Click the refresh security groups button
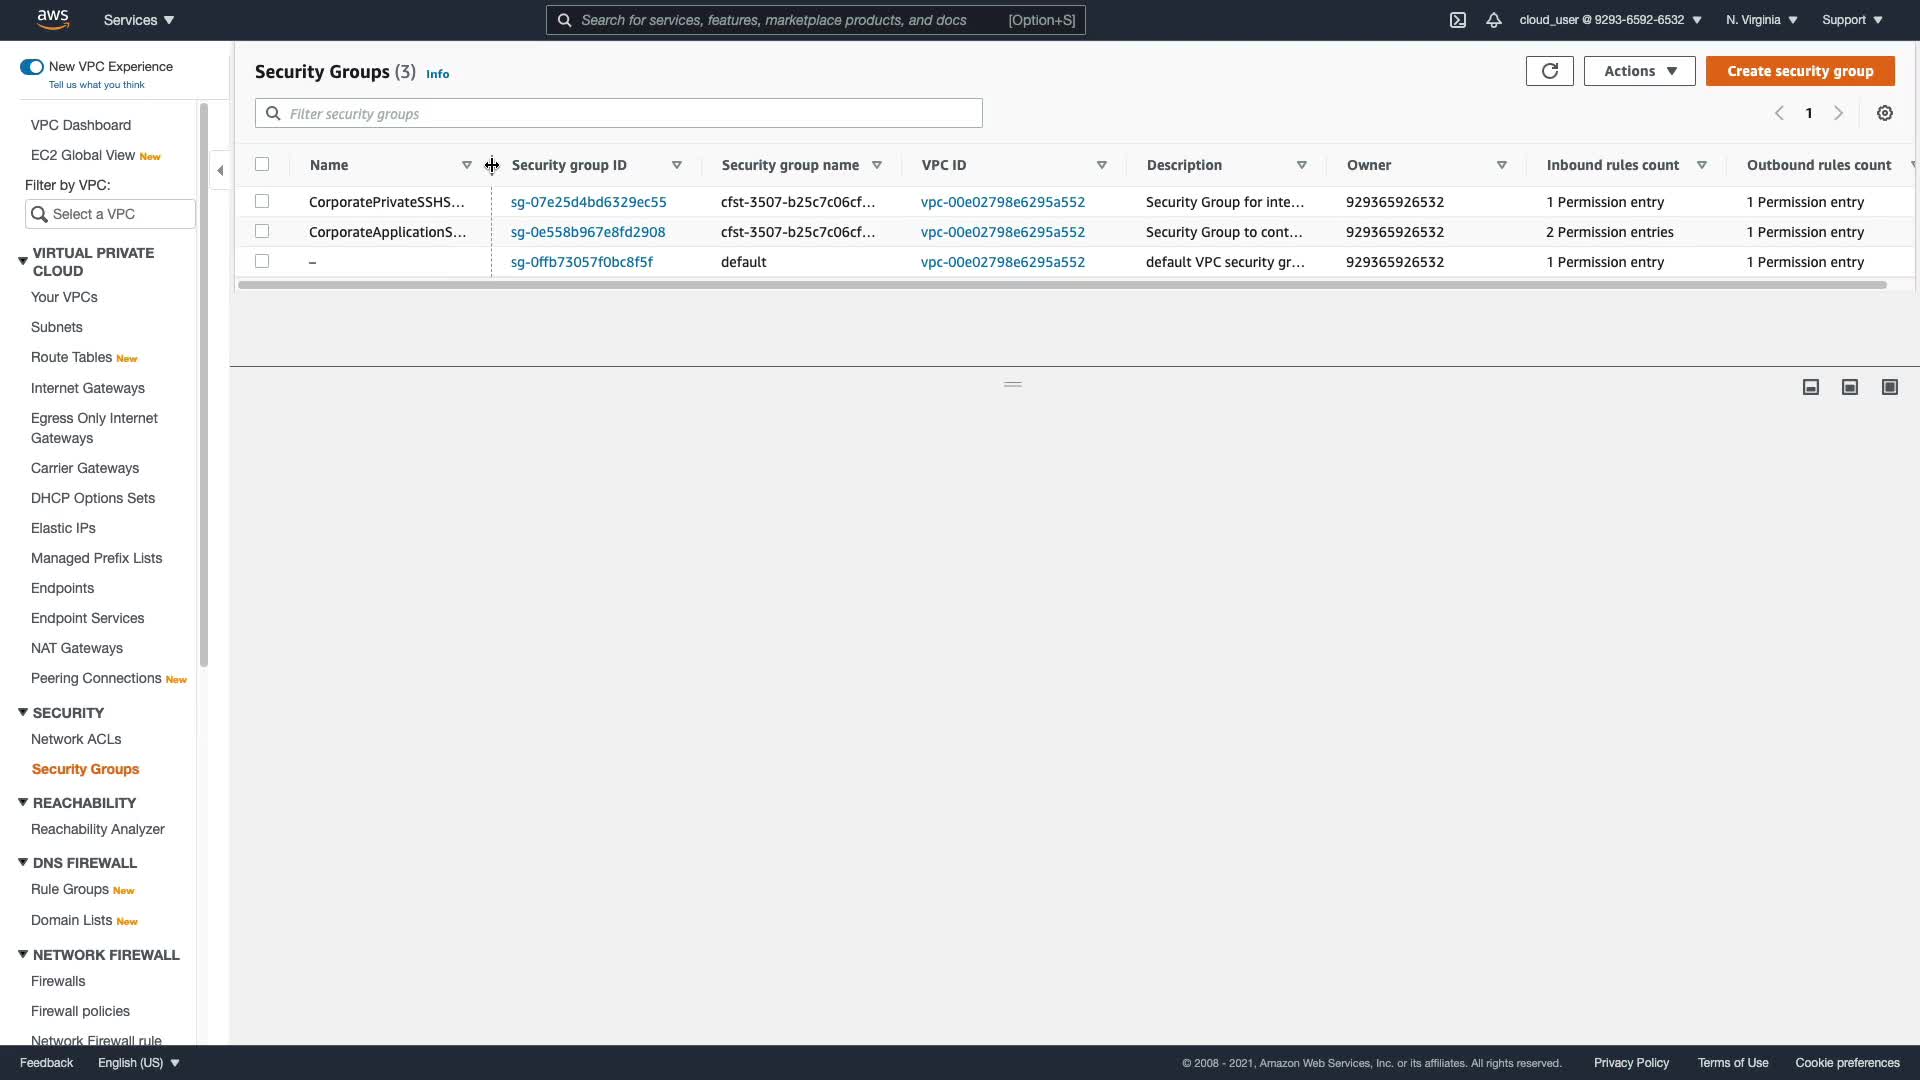 pos(1549,71)
